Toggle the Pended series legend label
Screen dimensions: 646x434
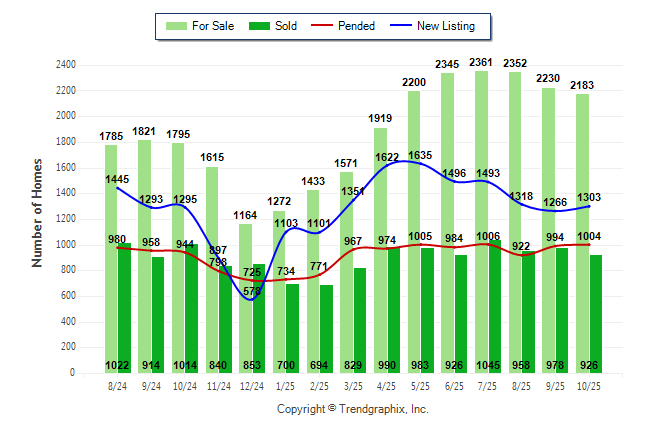357,26
